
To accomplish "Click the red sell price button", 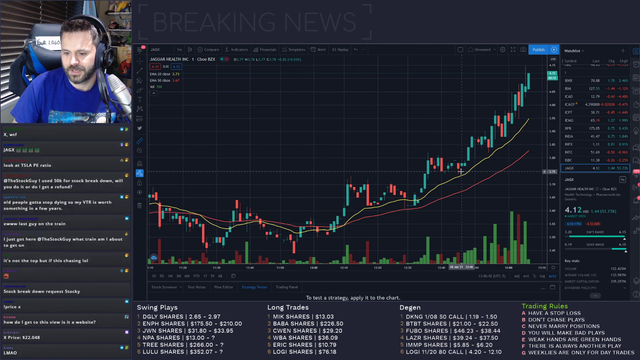I will [155, 67].
